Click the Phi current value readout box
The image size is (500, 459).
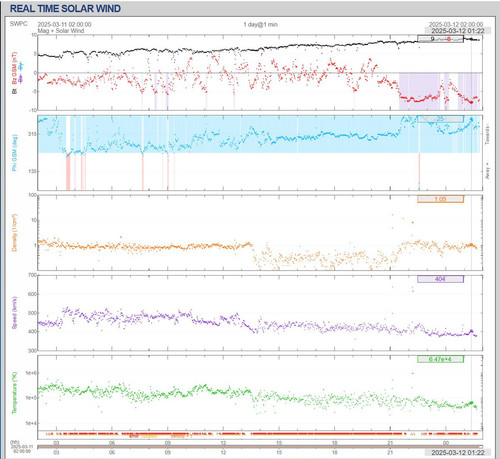[x=440, y=119]
